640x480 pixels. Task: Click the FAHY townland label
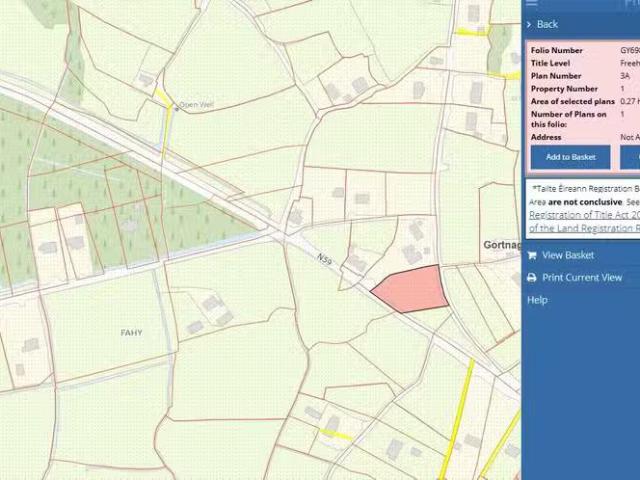(131, 333)
